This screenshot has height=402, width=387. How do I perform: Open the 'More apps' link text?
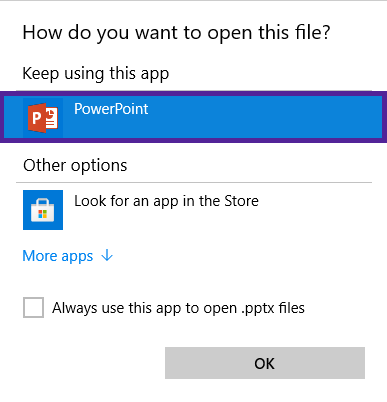click(x=58, y=256)
